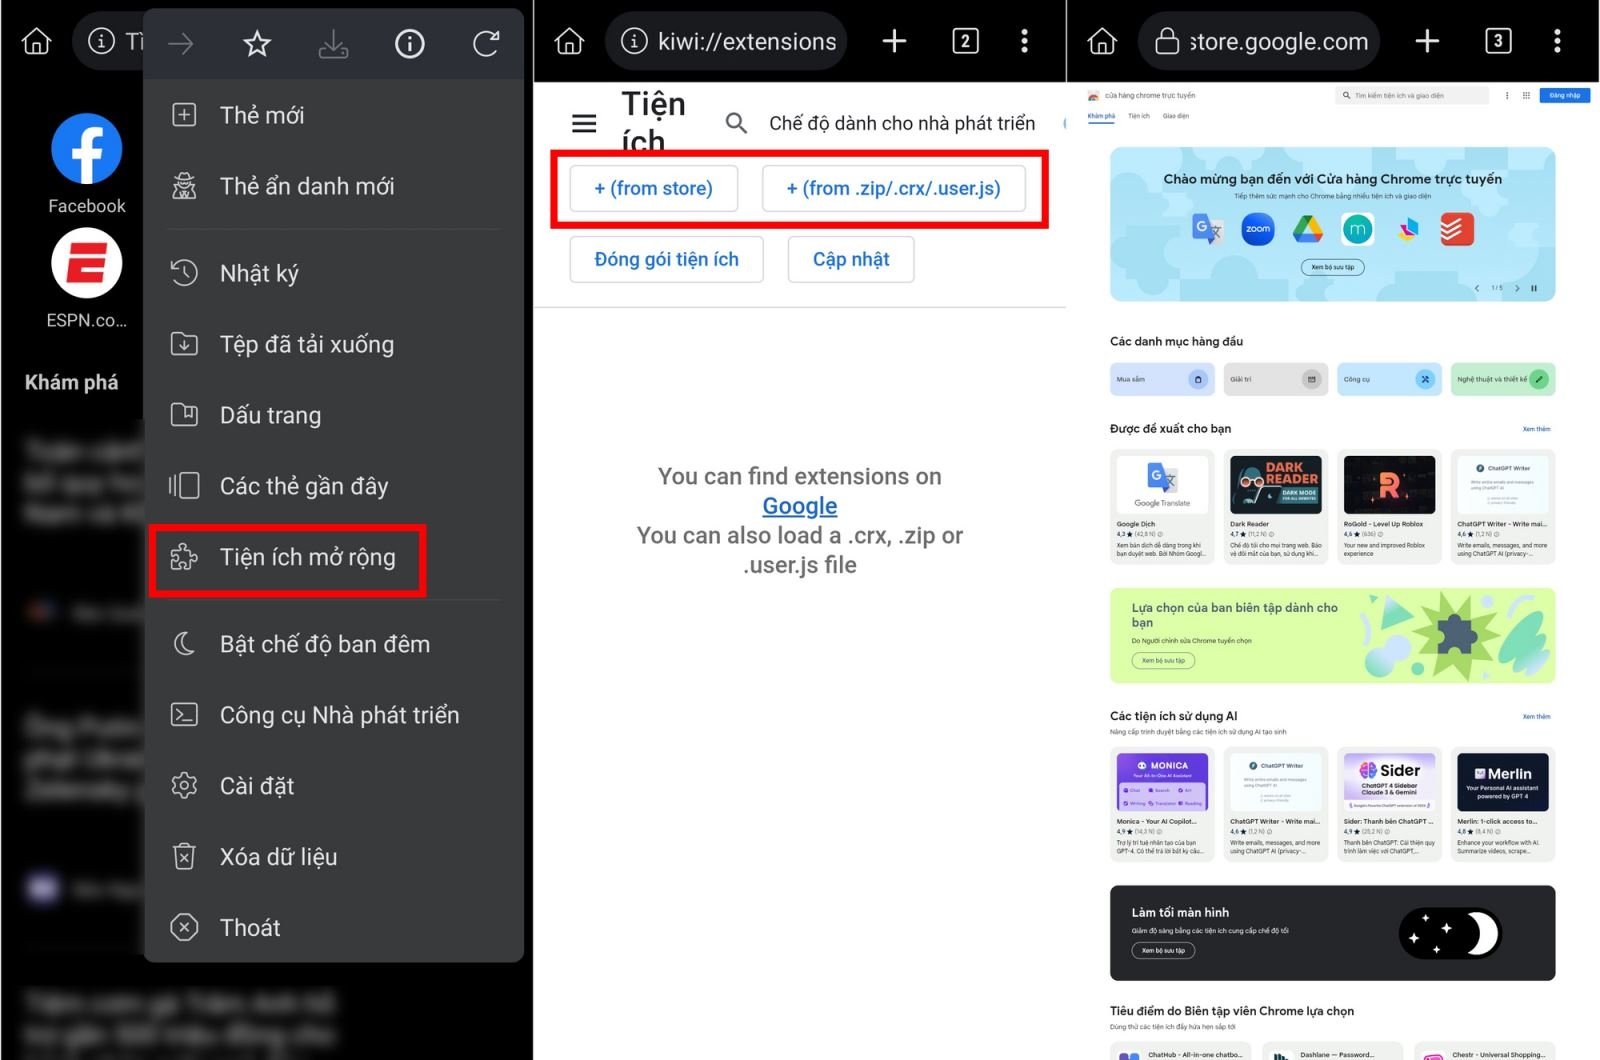Click the kiwi://extensions address bar

coord(727,41)
